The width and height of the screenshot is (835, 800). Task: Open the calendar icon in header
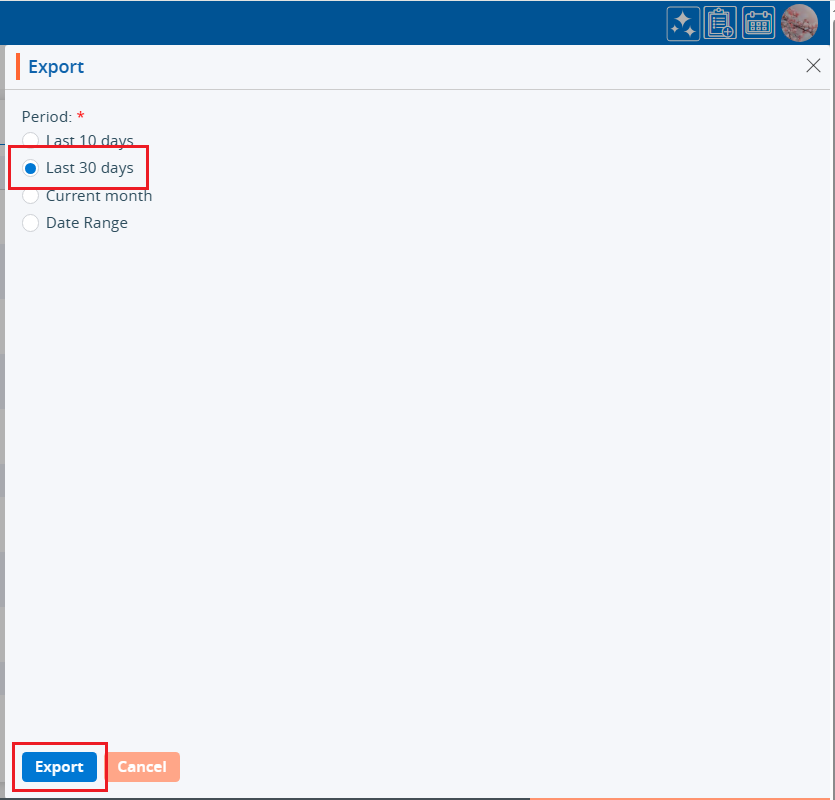758,24
